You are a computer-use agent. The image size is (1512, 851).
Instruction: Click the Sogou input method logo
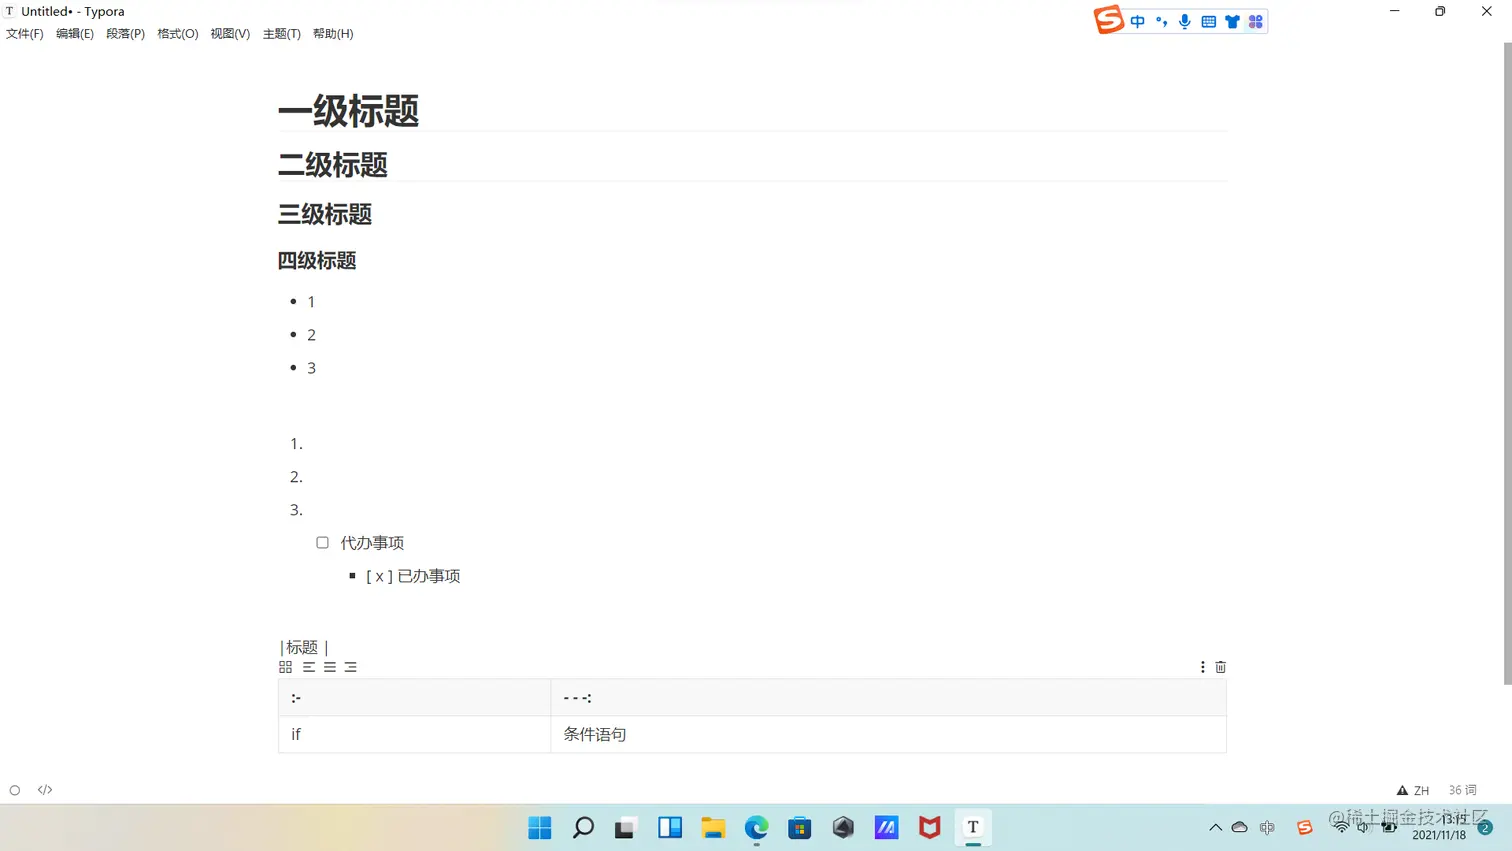(x=1108, y=20)
